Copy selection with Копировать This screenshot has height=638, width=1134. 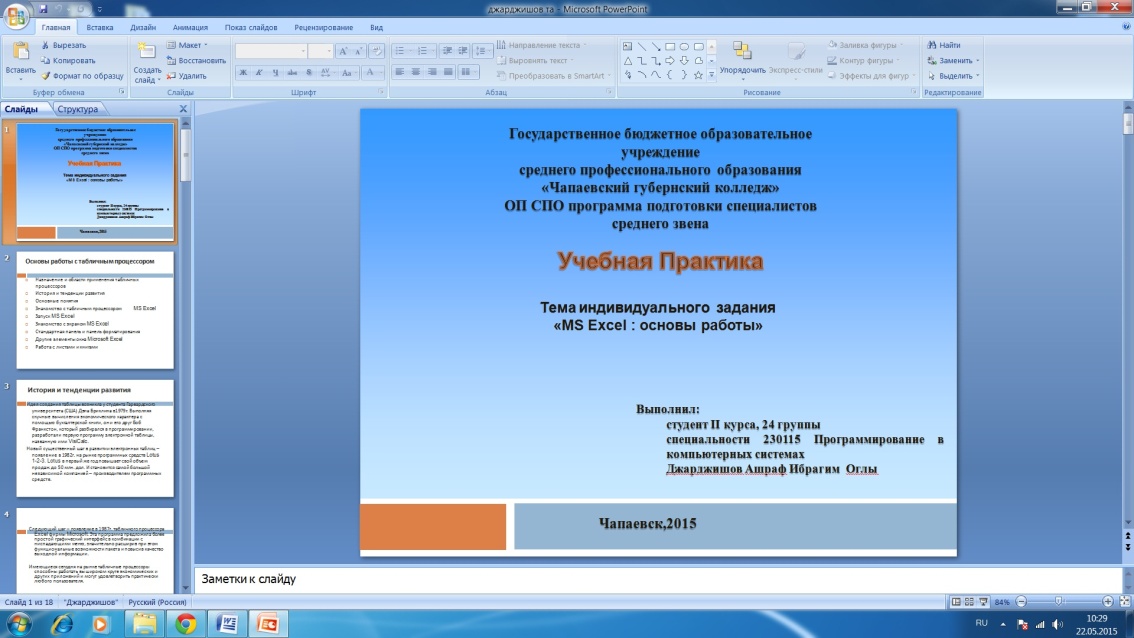point(68,61)
